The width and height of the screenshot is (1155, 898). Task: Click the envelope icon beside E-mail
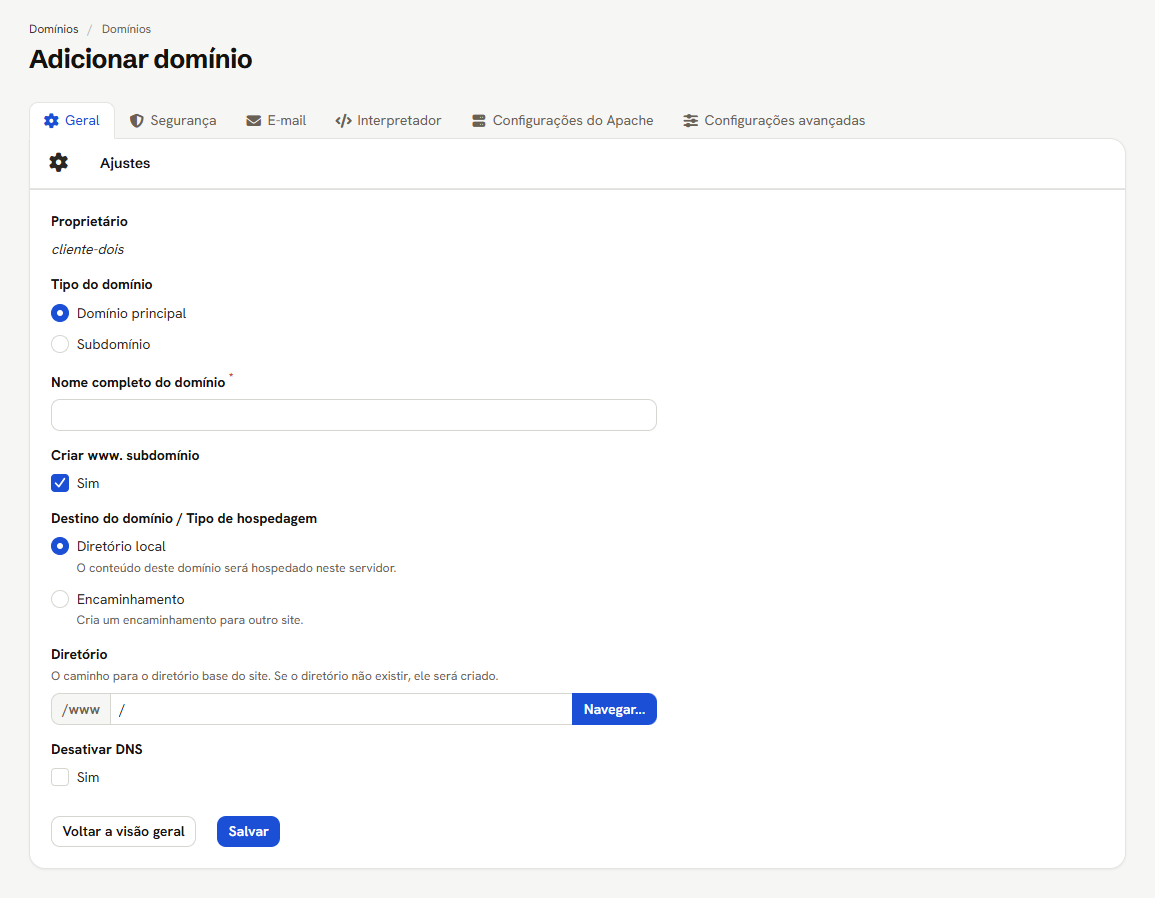coord(253,121)
